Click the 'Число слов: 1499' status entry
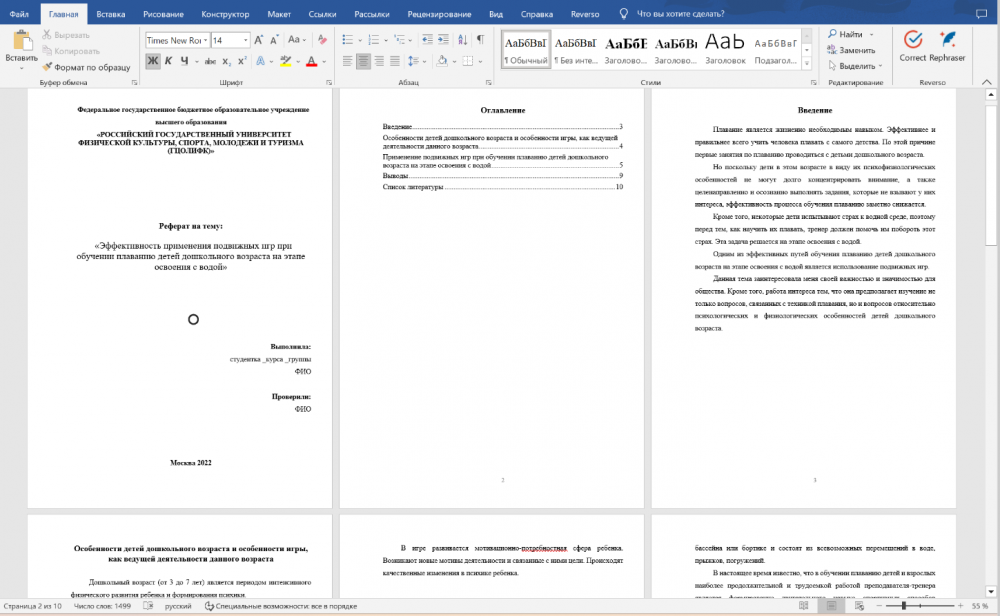 (102, 606)
